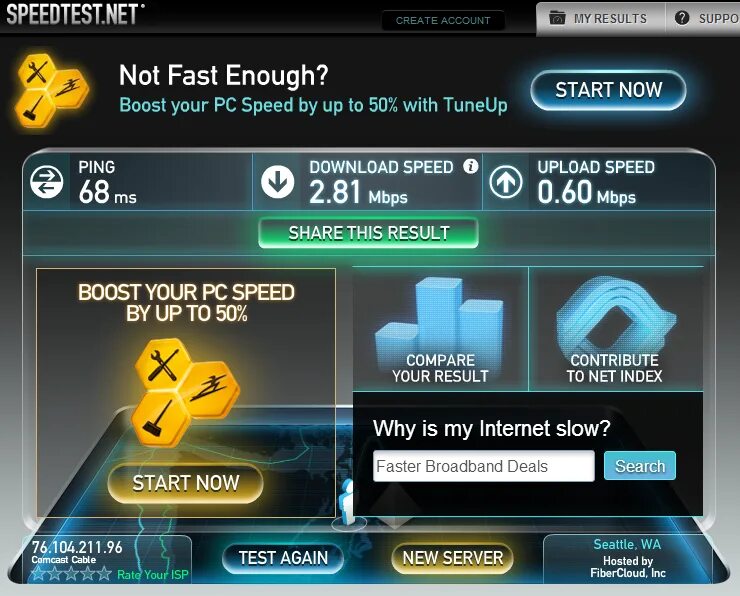Choose New Server button
Screen dimensions: 740x596
453,558
